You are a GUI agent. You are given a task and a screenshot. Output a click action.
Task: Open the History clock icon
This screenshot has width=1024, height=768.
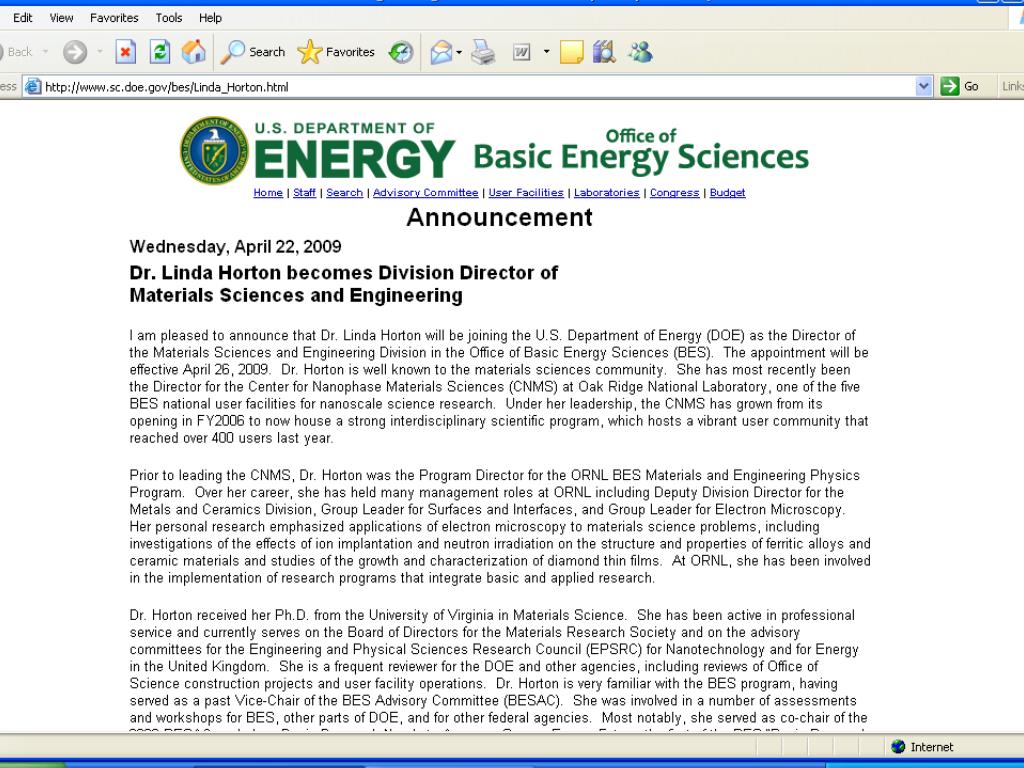(400, 52)
